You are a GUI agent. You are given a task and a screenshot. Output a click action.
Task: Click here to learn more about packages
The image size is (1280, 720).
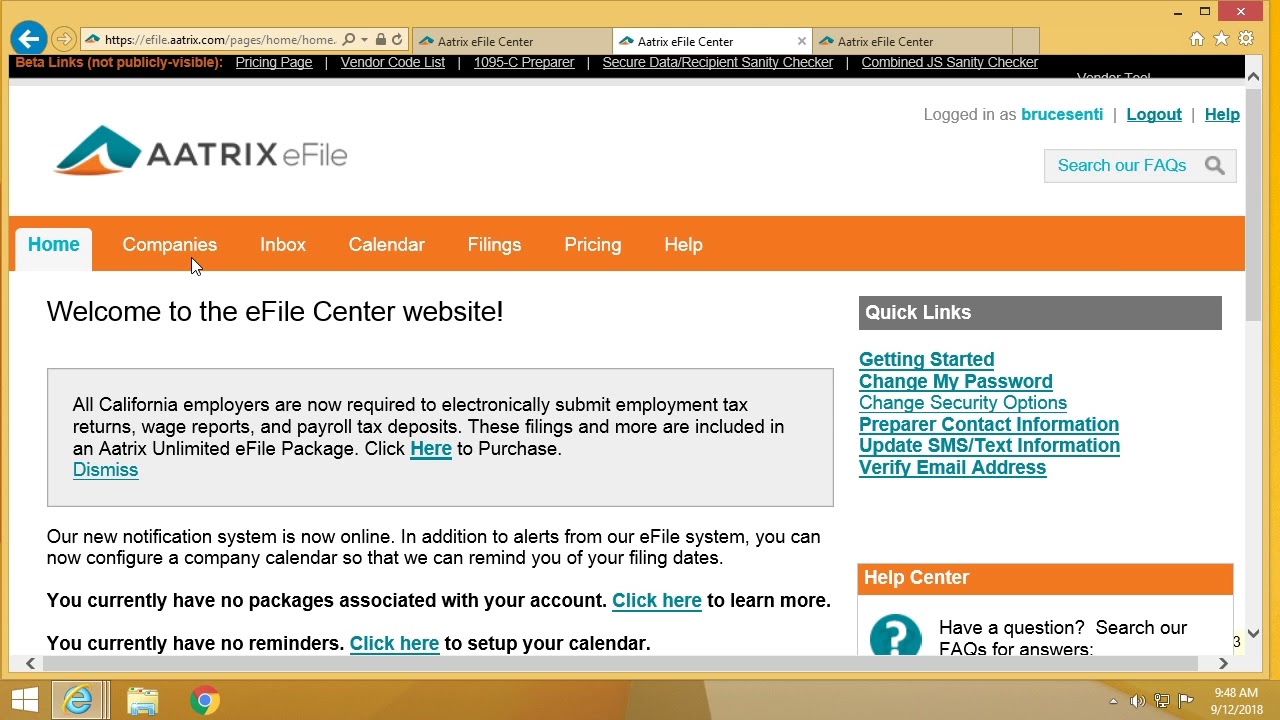pos(657,601)
